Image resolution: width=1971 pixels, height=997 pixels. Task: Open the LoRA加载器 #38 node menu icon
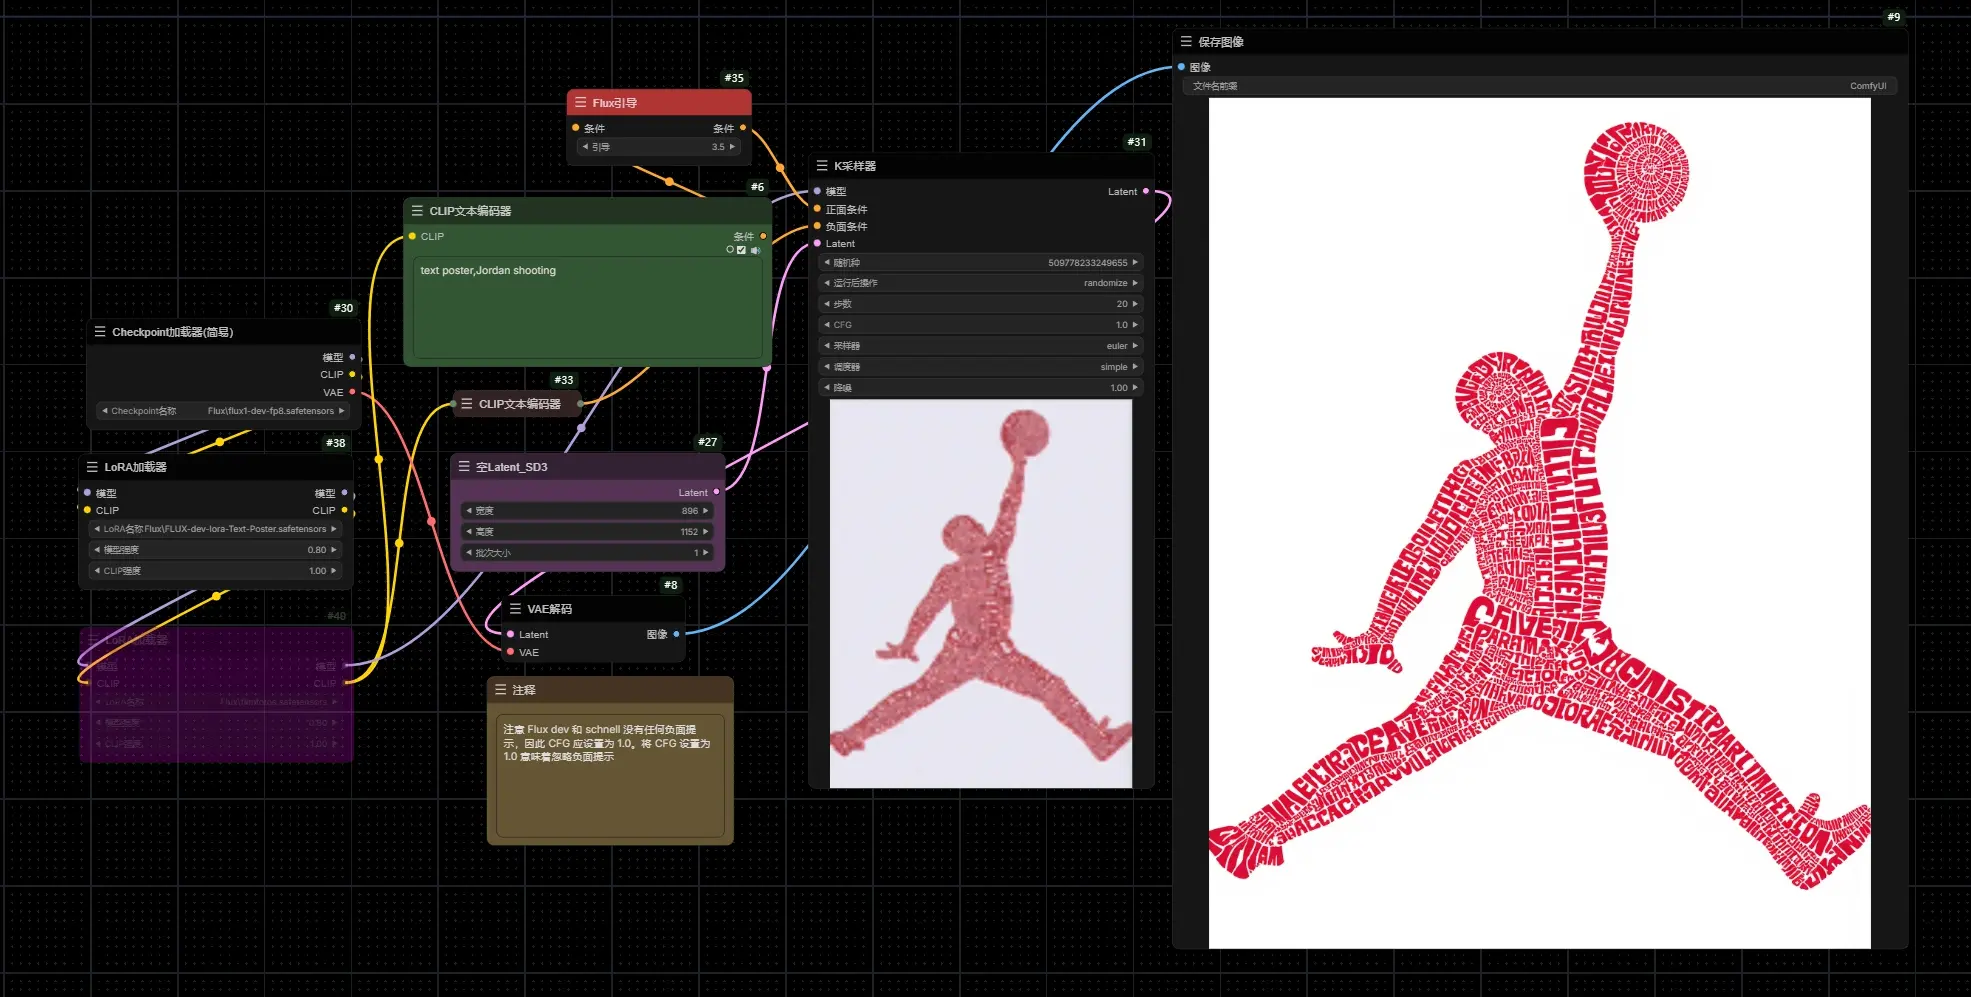coord(92,467)
